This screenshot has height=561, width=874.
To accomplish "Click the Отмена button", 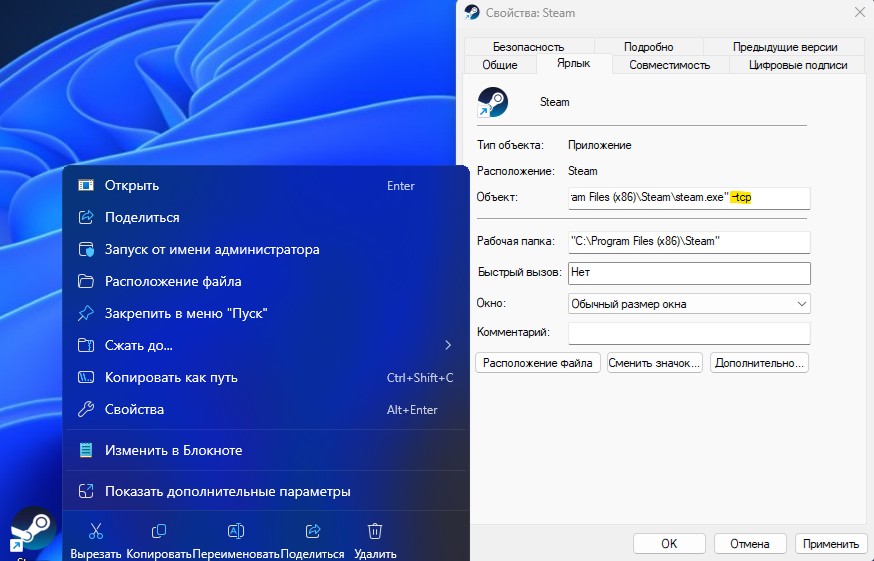I will point(750,544).
